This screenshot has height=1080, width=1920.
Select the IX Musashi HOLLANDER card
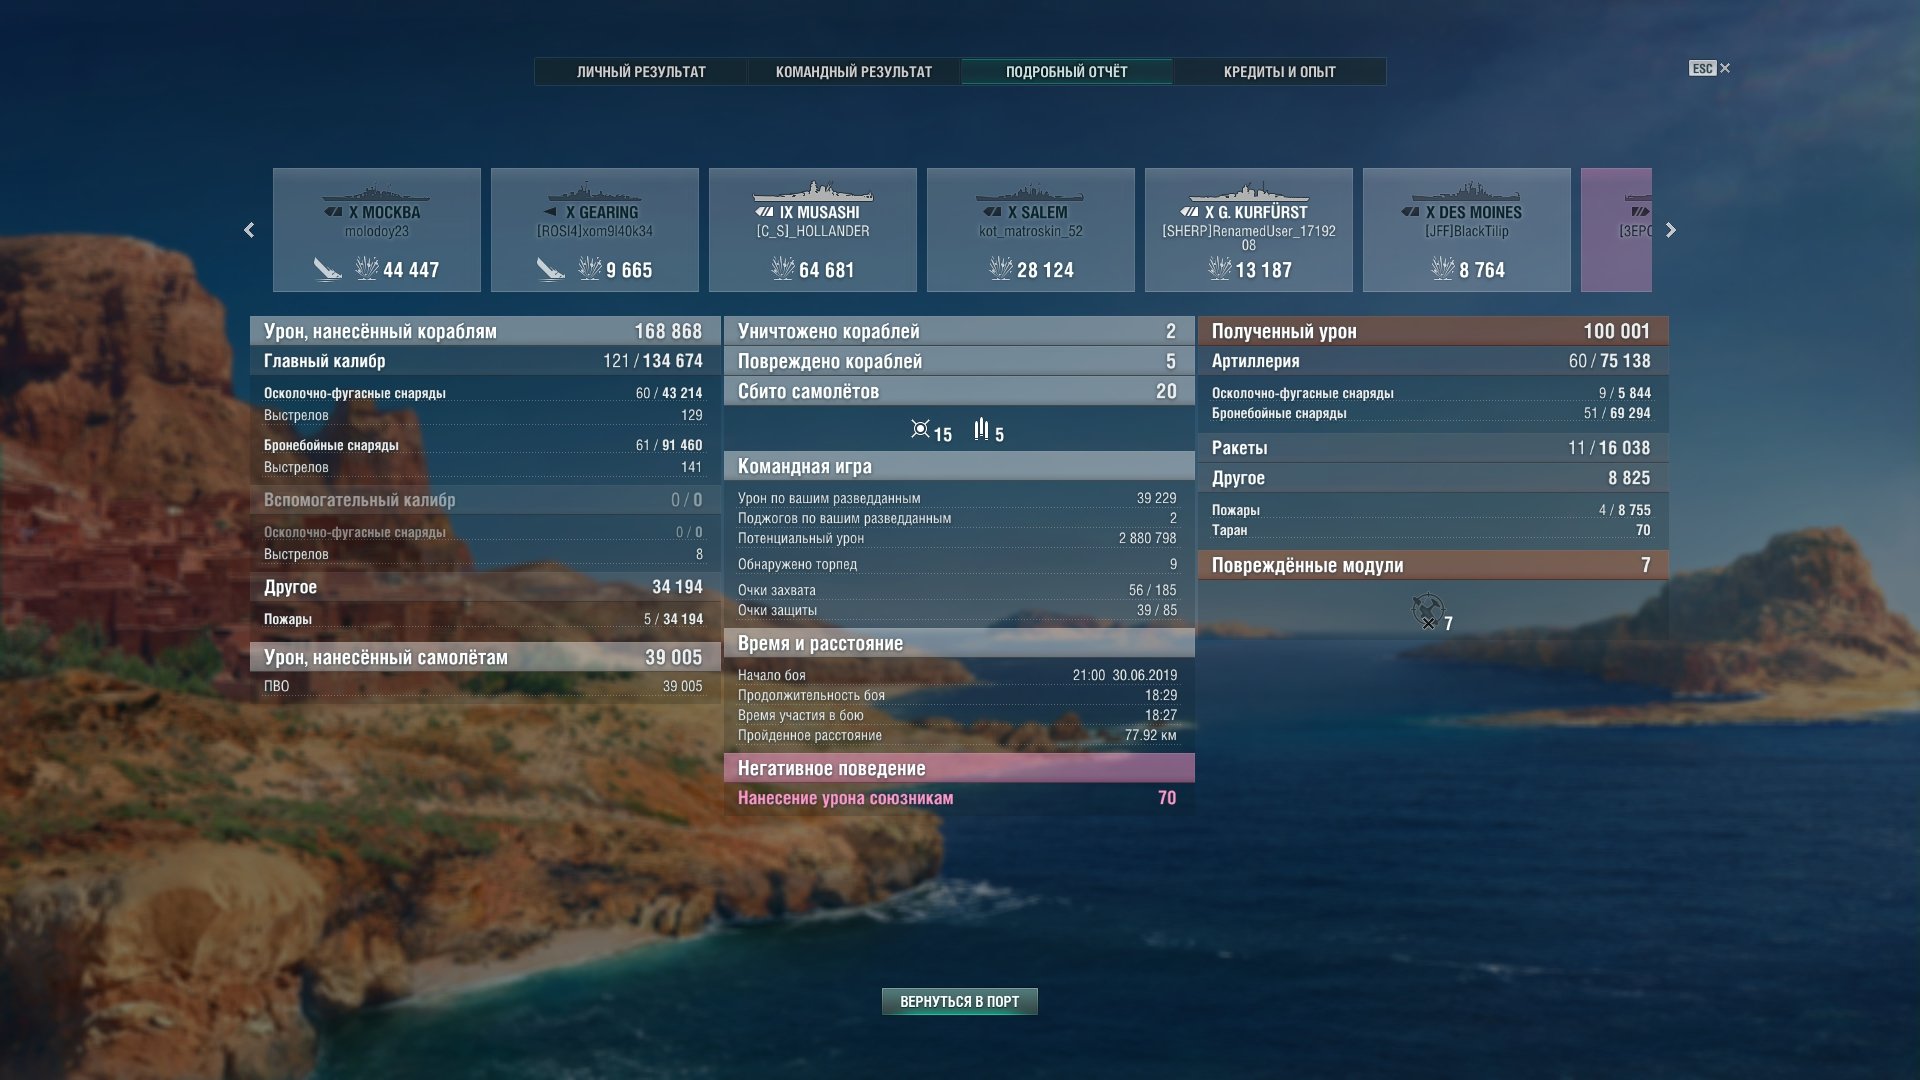[813, 230]
